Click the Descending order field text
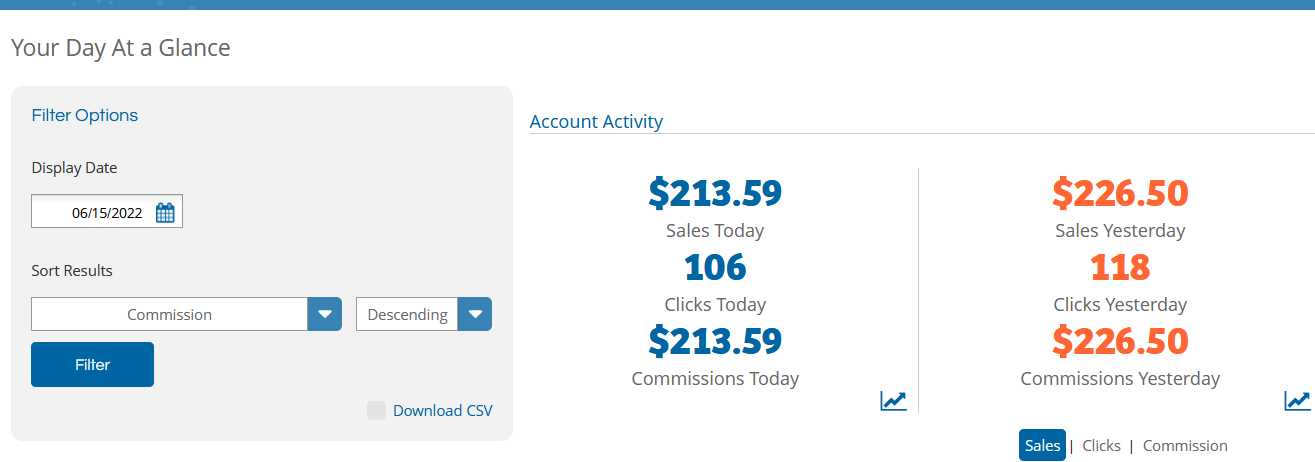Image resolution: width=1315 pixels, height=462 pixels. [x=407, y=314]
